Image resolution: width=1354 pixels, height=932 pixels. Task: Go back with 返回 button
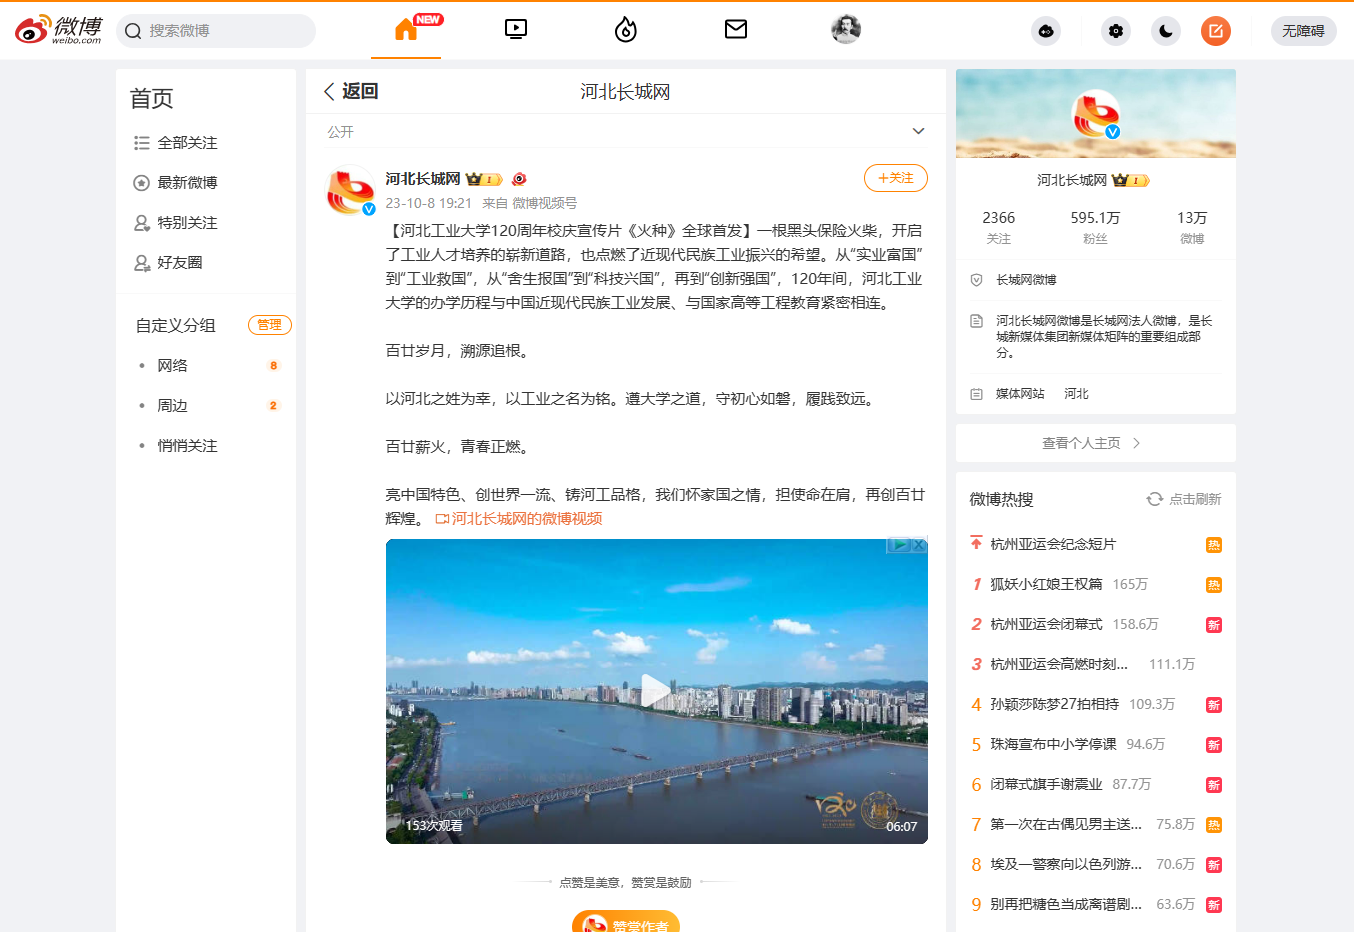(x=350, y=91)
